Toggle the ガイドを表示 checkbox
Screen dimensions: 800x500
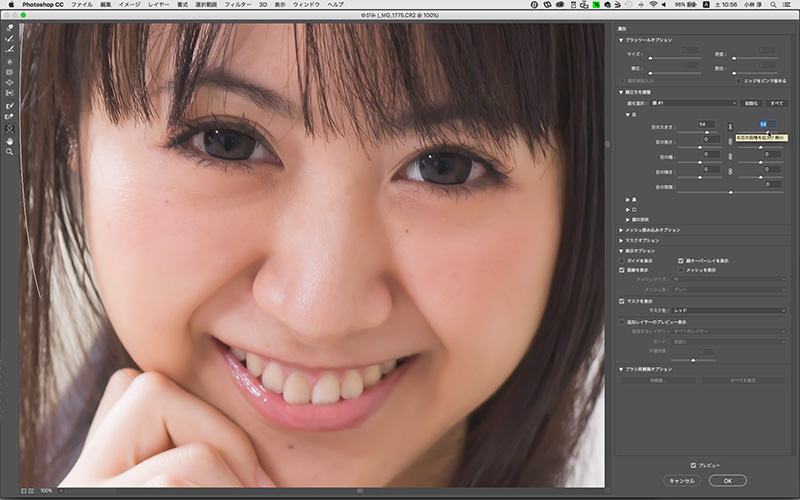(621, 261)
